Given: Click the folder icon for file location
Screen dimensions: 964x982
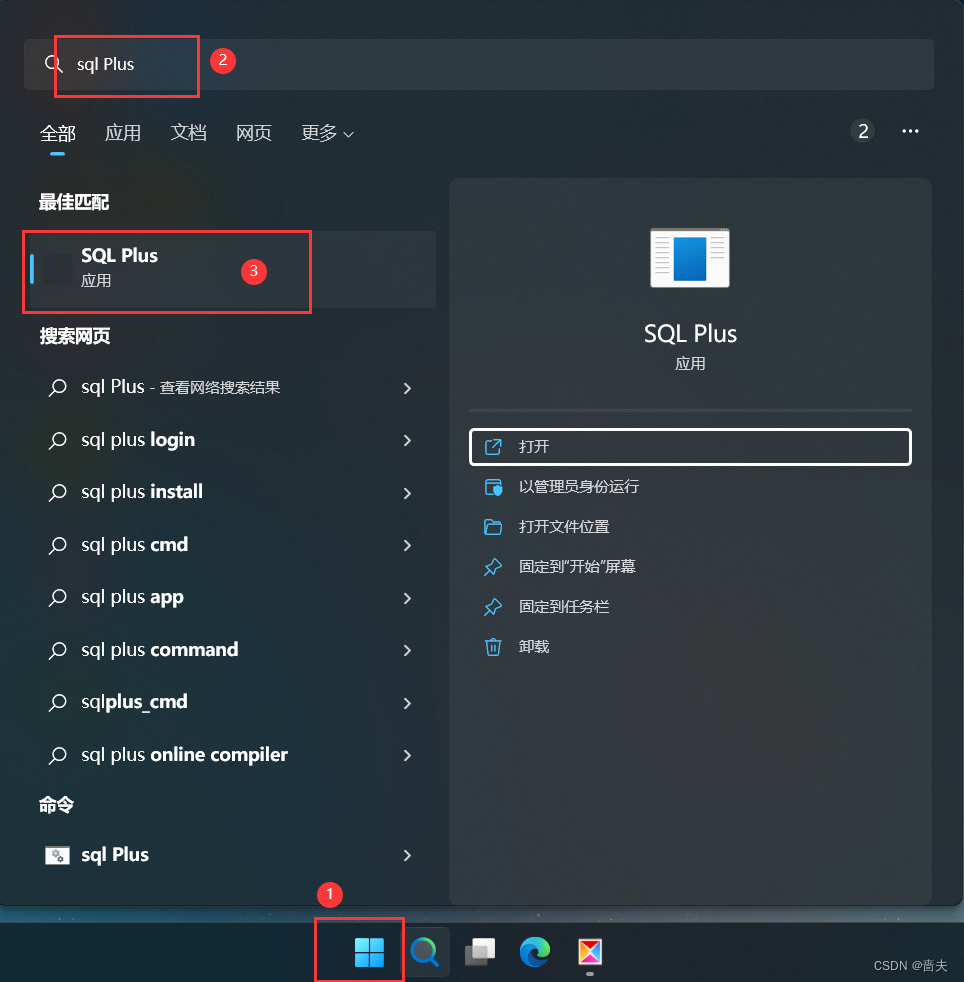Looking at the screenshot, I should [x=493, y=527].
